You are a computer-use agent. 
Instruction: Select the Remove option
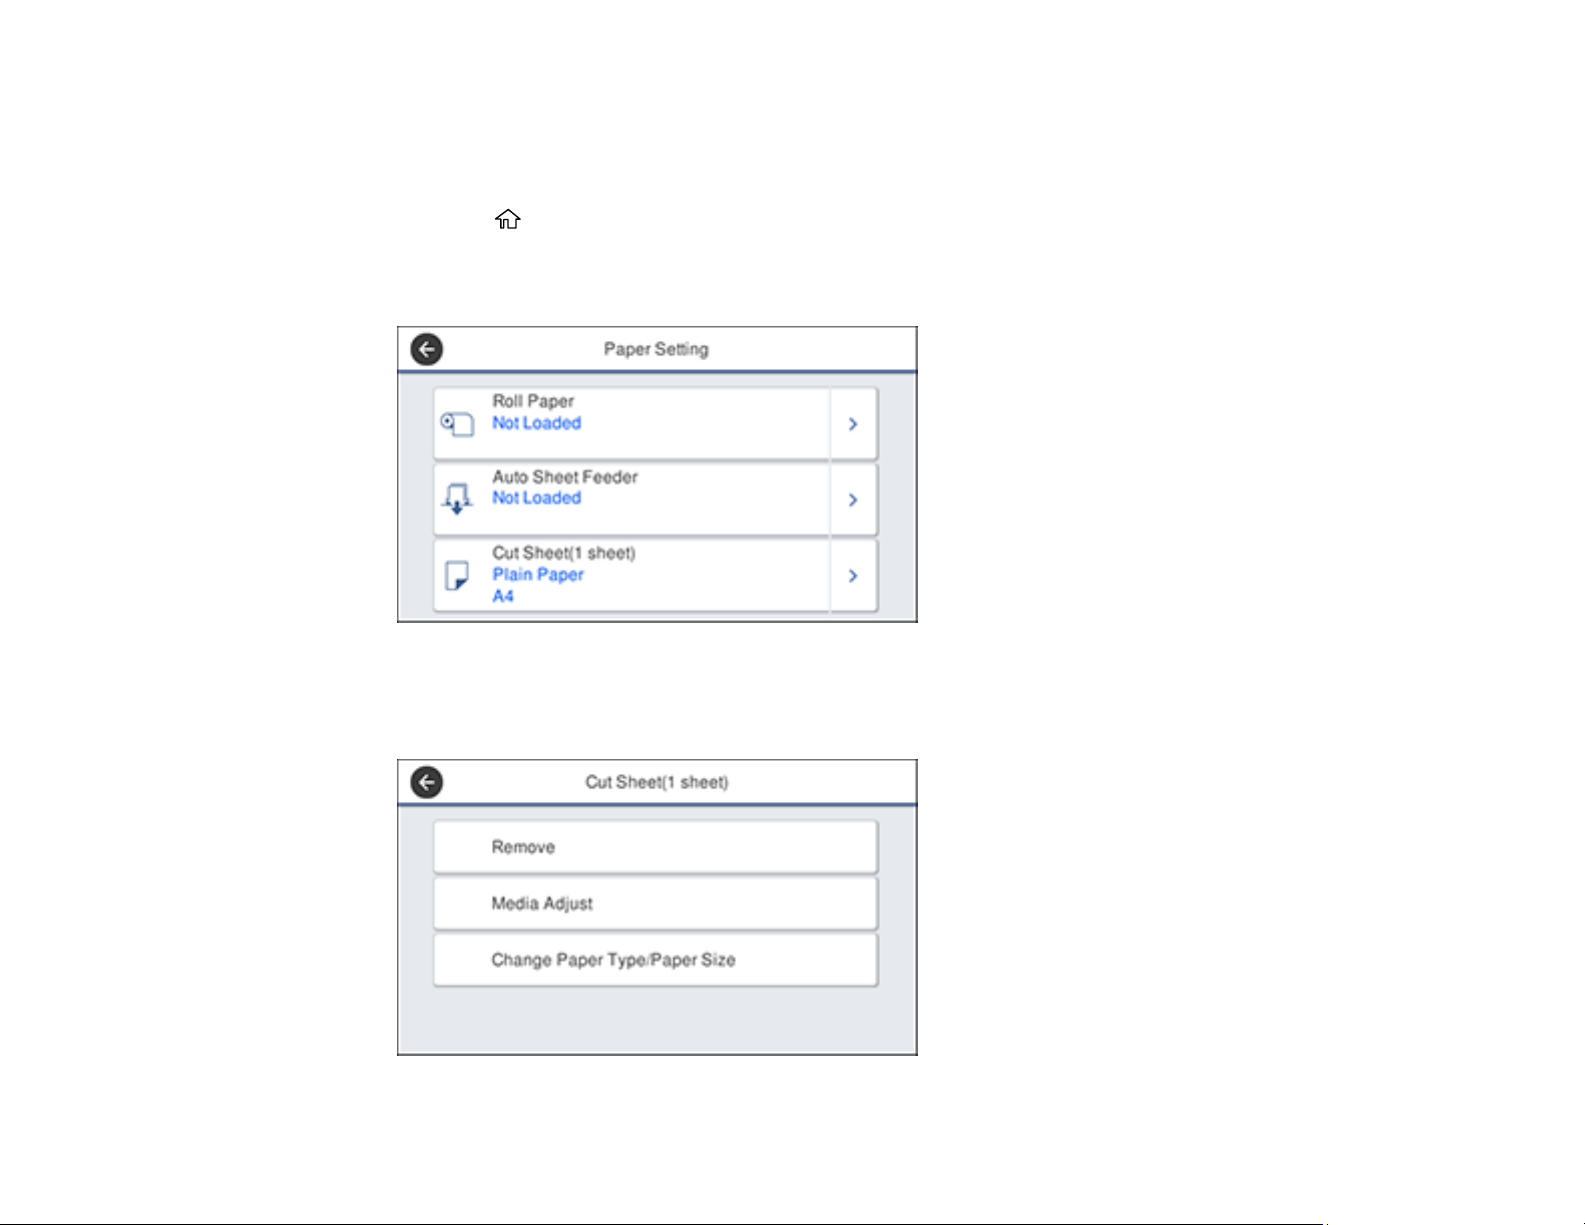[x=655, y=847]
